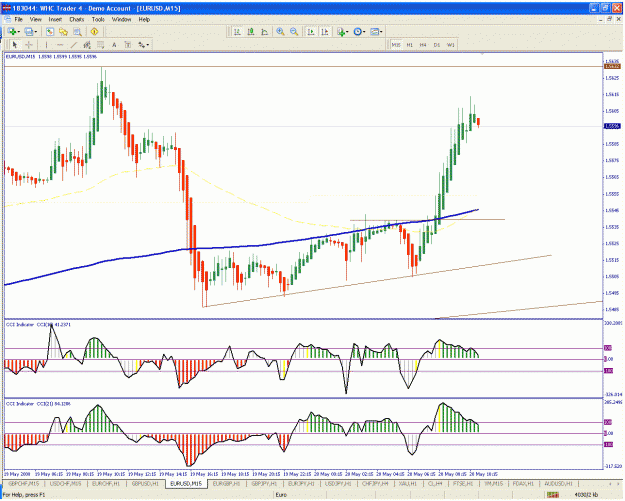Click the Templates icon

click(x=374, y=31)
